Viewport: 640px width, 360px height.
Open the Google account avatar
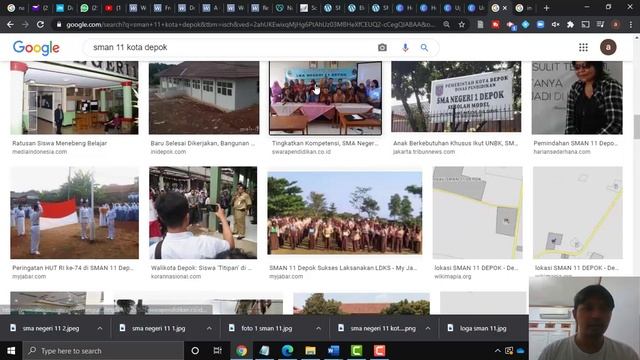[608, 47]
